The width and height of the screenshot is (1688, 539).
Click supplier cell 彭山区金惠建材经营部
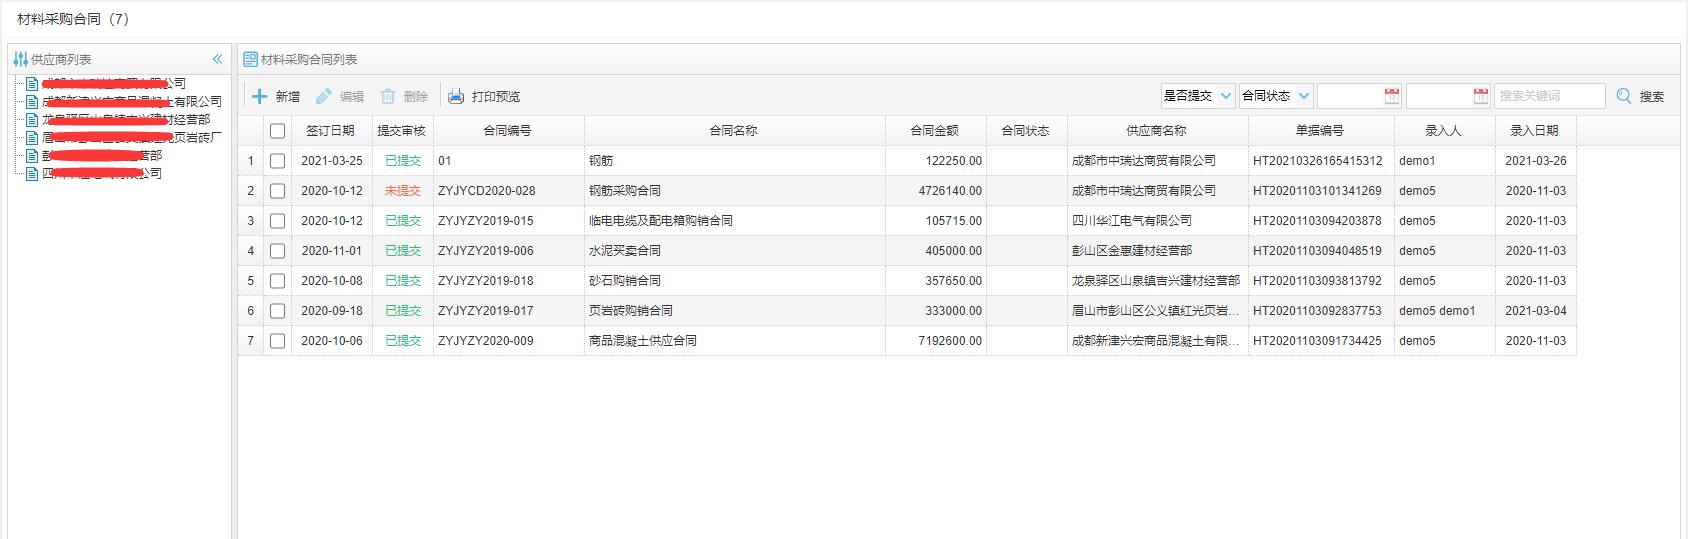click(1132, 251)
